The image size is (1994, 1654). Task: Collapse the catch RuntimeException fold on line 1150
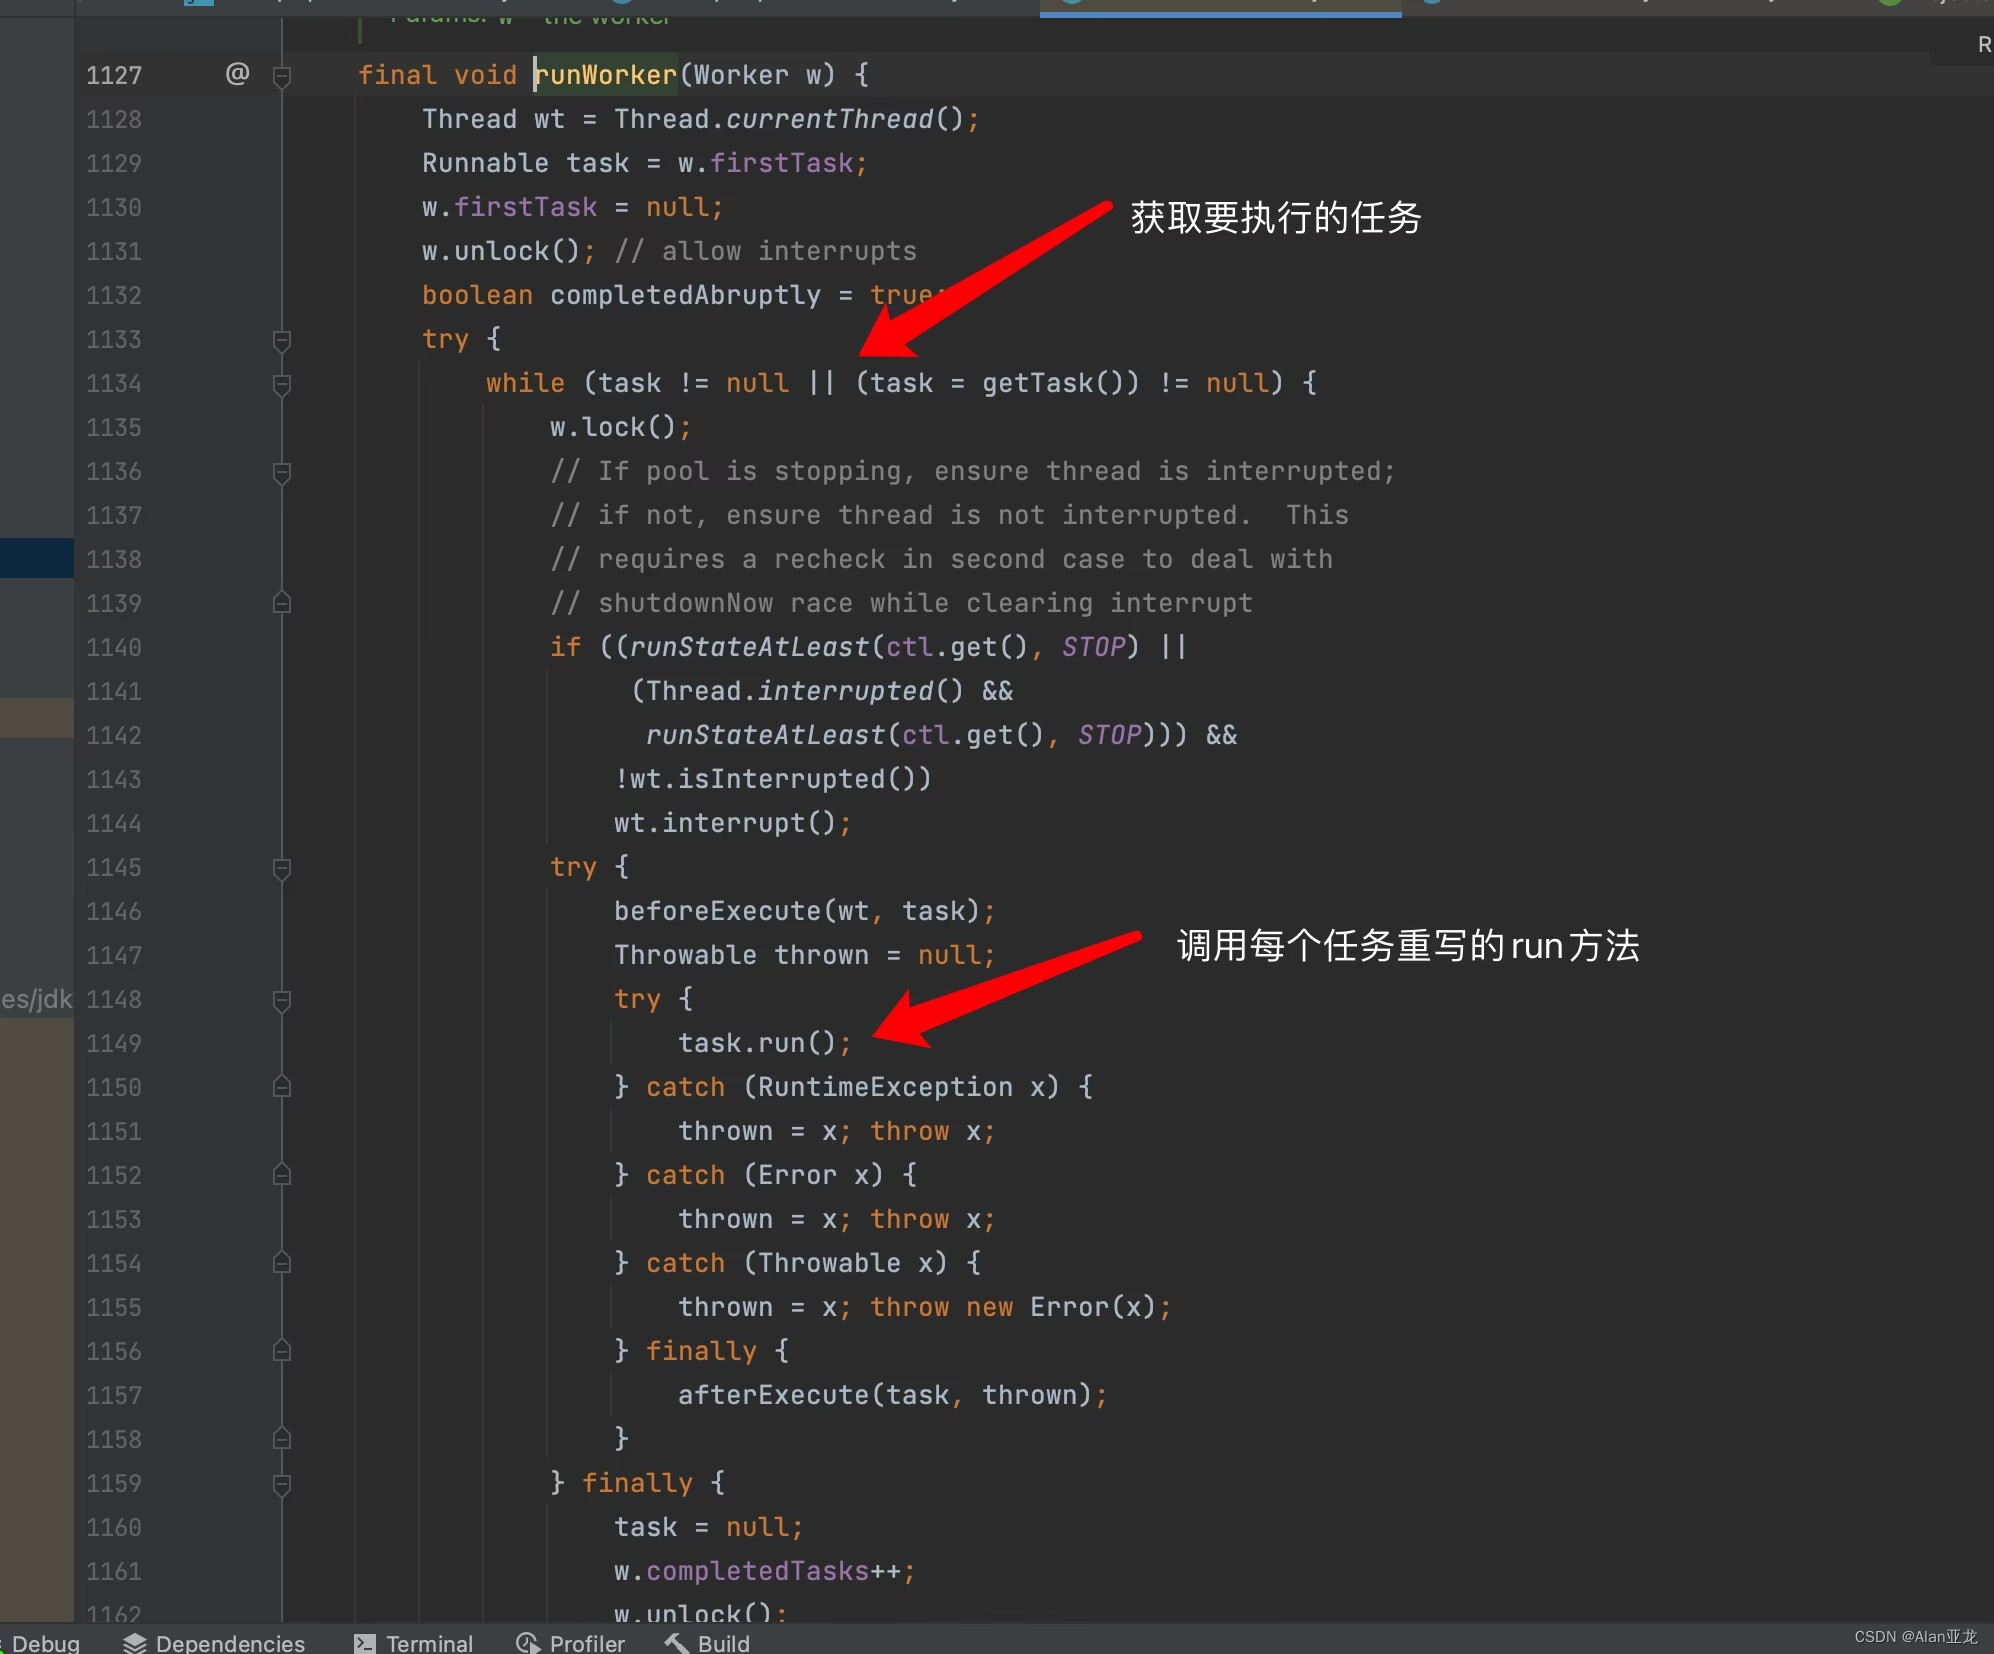click(x=282, y=1087)
